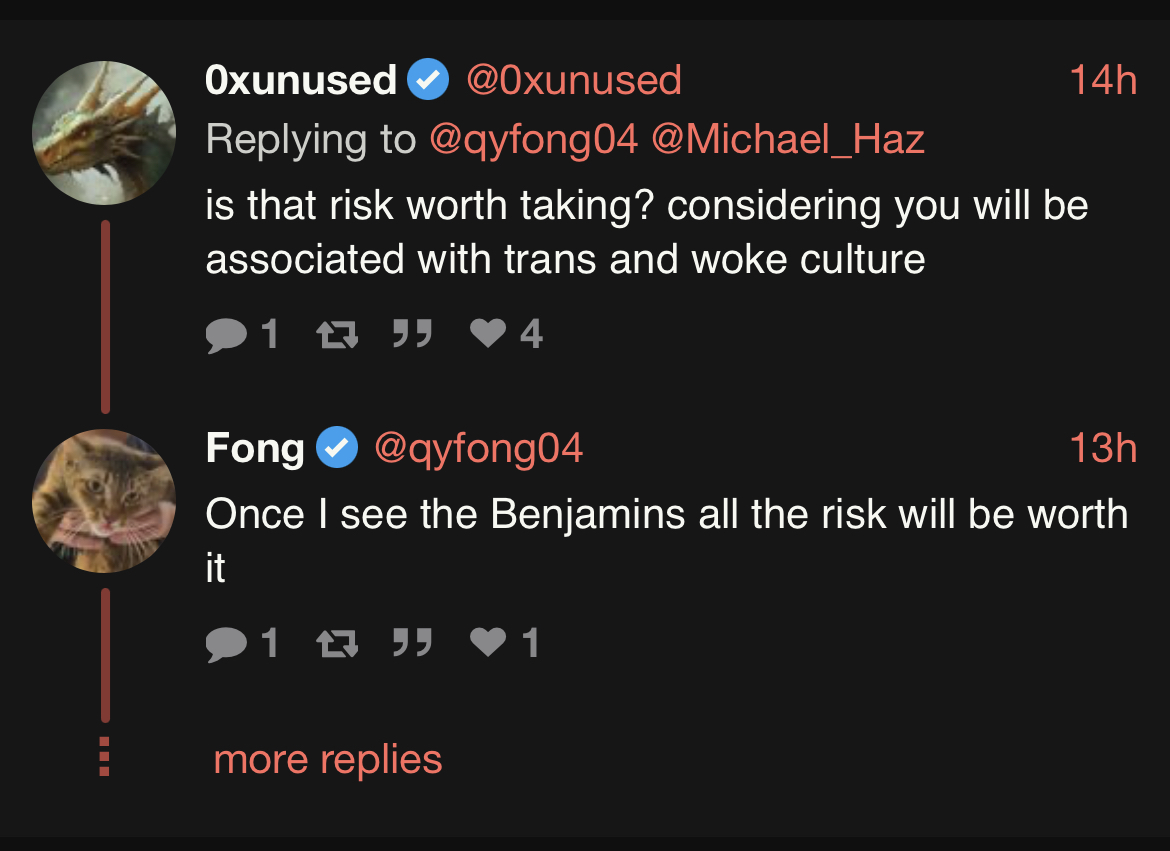This screenshot has height=851, width=1170.
Task: Click the verified badge next to Fong
Action: (337, 448)
